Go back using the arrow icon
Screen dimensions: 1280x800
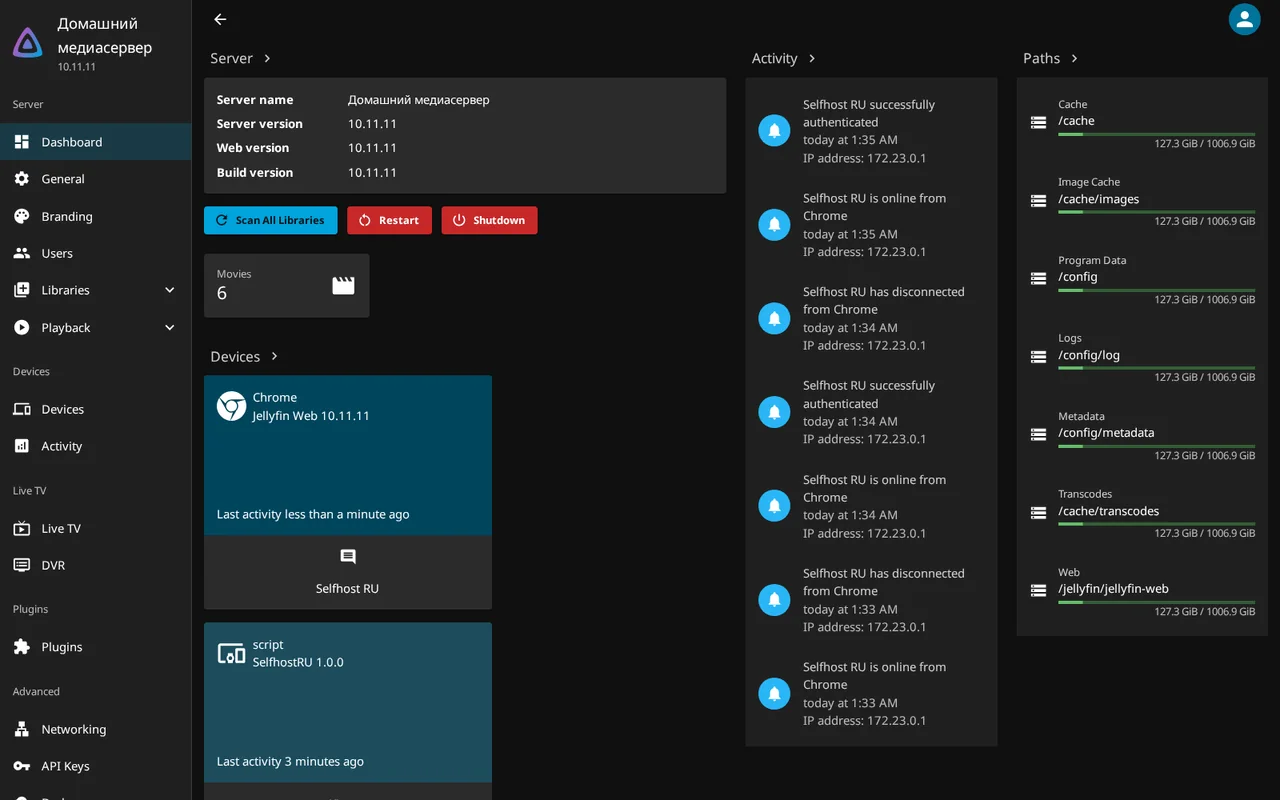(220, 19)
